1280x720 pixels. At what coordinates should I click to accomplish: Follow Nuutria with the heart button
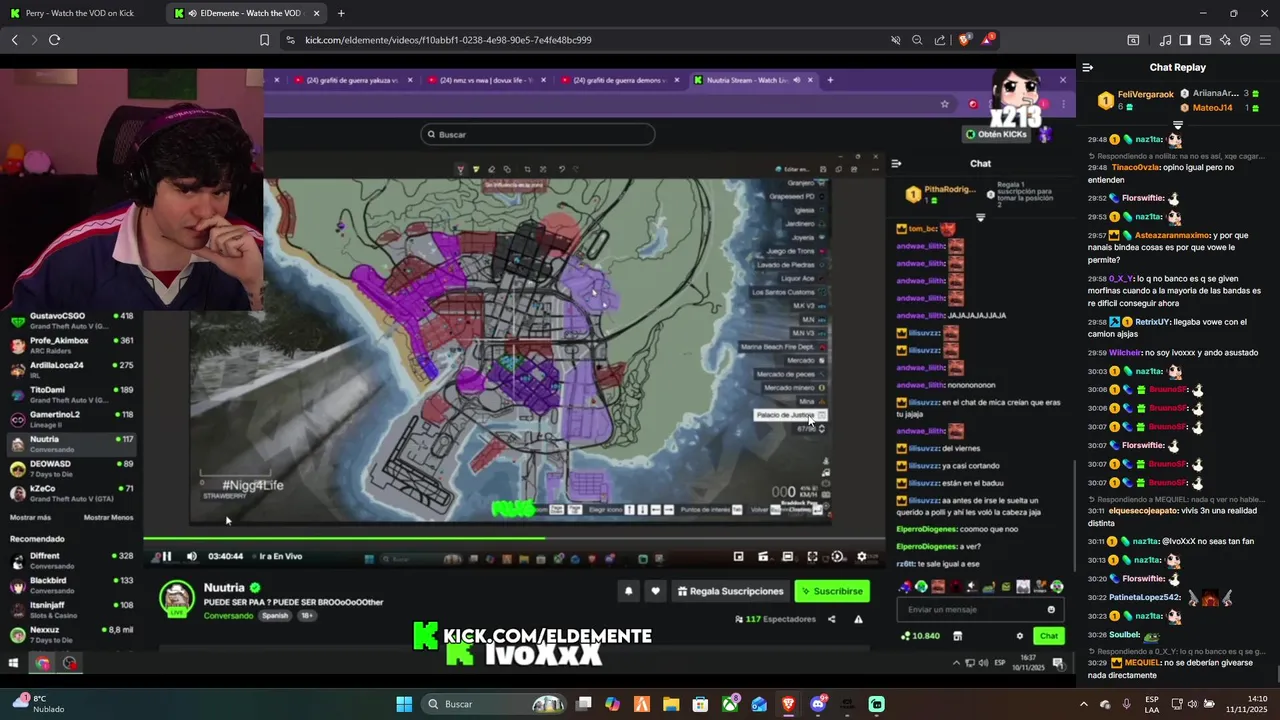pyautogui.click(x=655, y=591)
